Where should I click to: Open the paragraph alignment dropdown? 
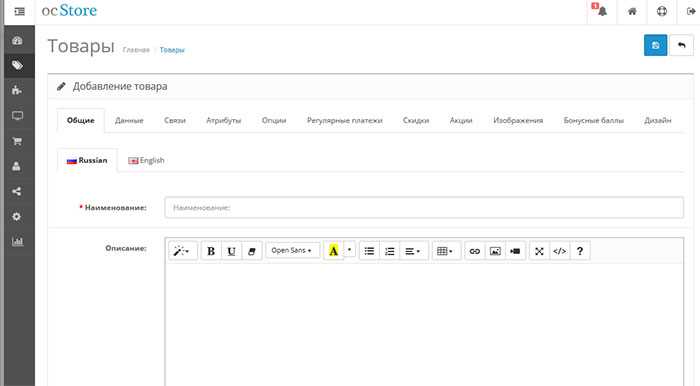(413, 251)
